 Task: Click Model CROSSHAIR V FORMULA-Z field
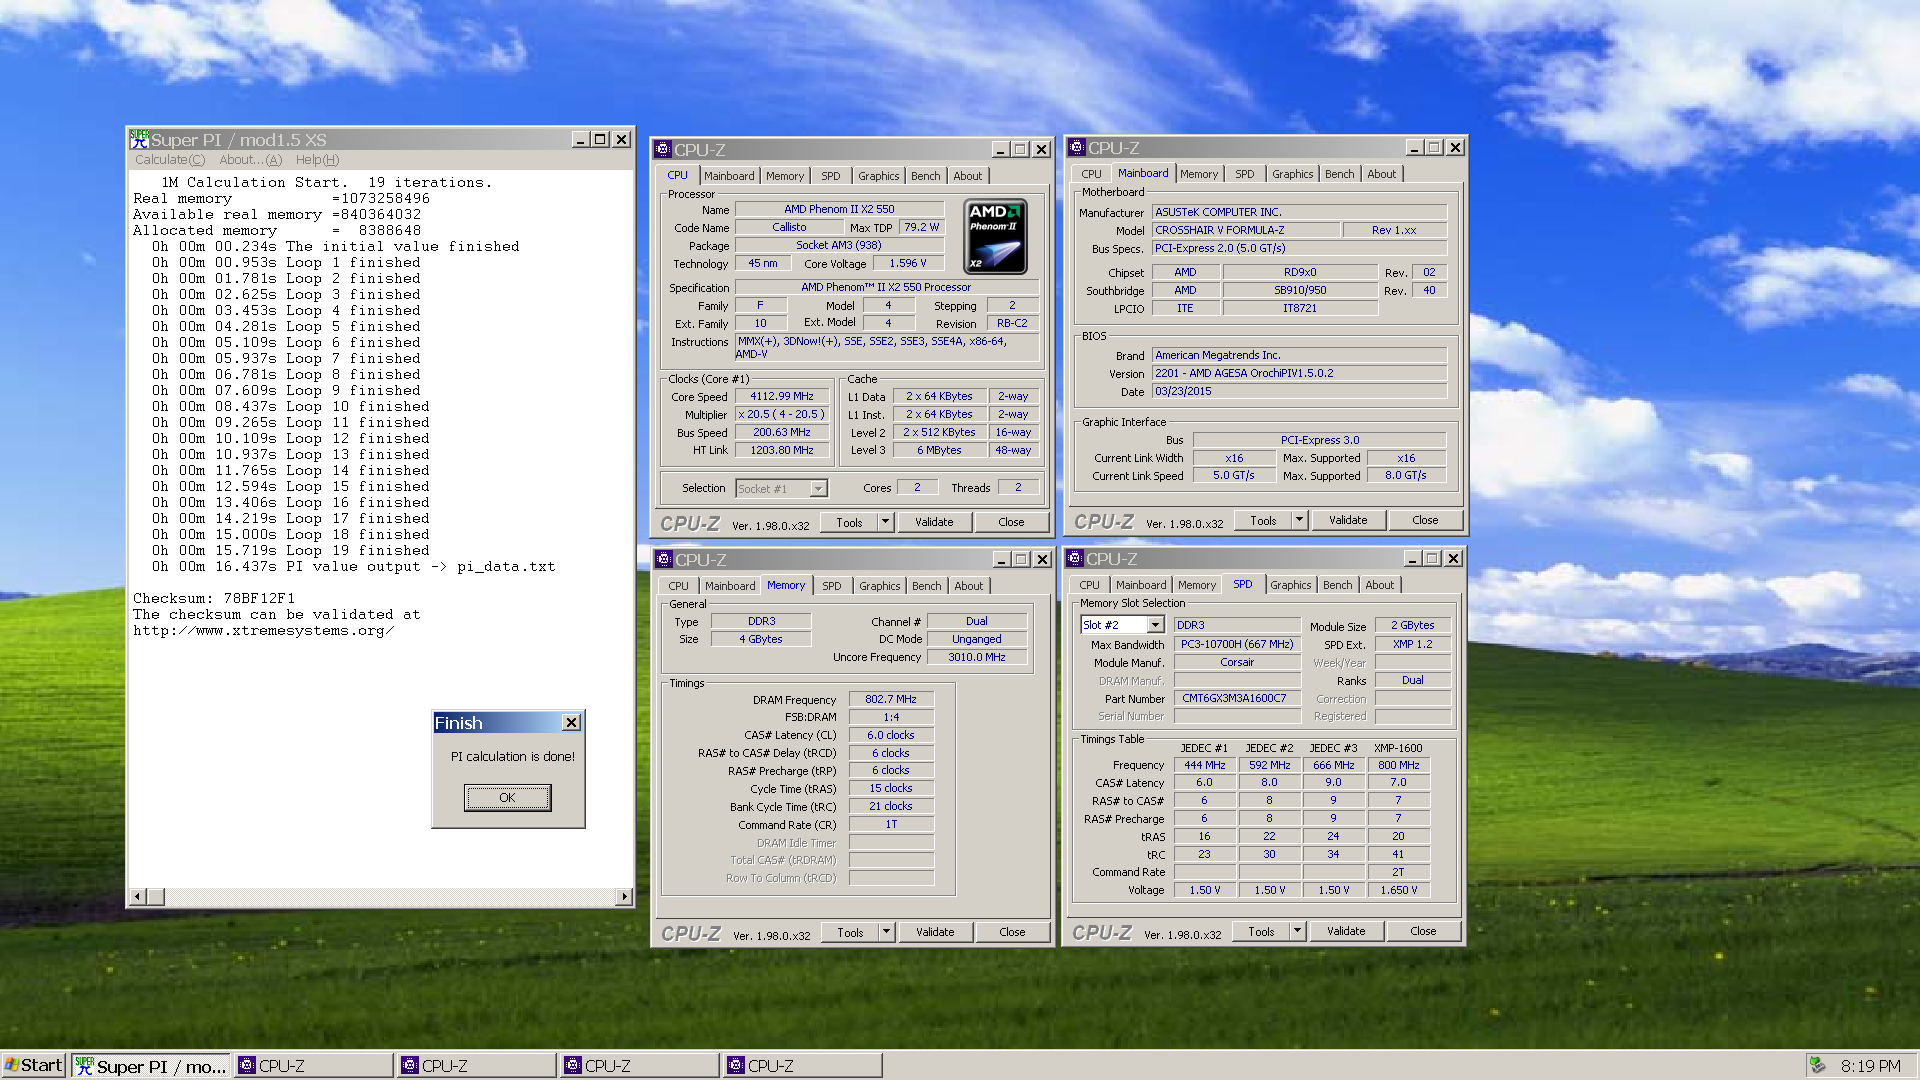pyautogui.click(x=1246, y=230)
